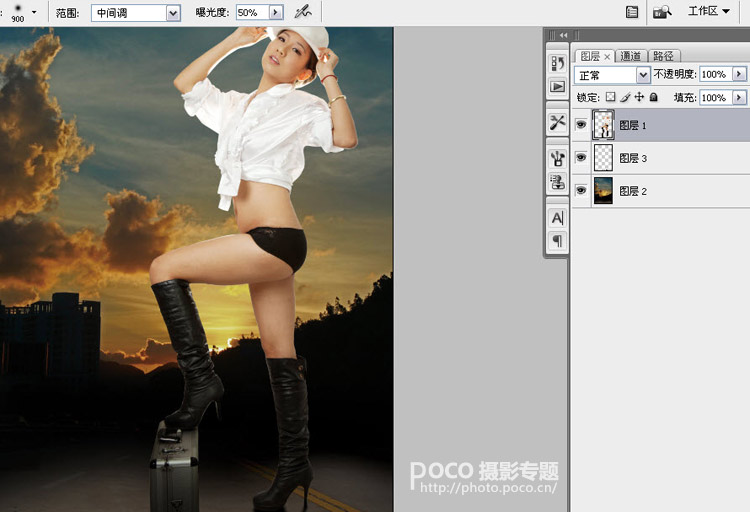Screen dimensions: 750x512
Task: Switch to the 通道 (Channels) tab
Action: click(x=630, y=56)
